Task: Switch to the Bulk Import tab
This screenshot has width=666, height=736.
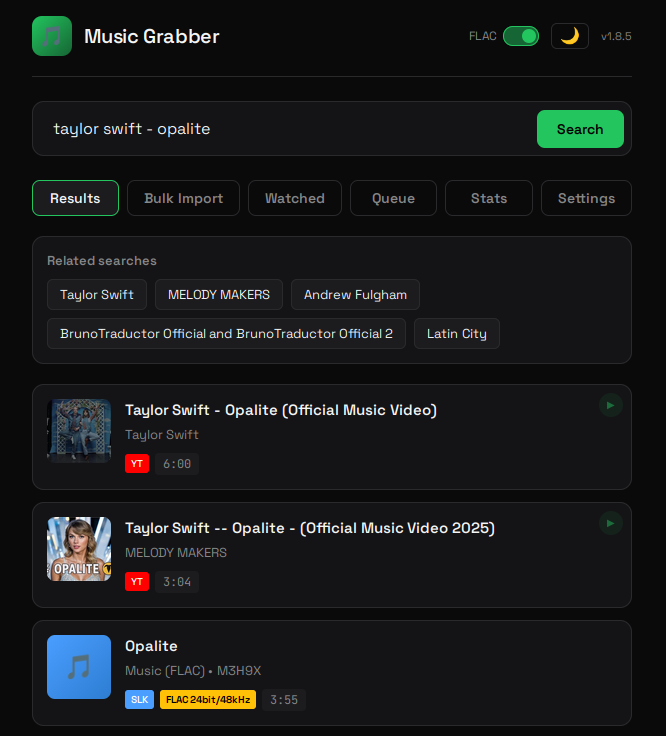Action: click(x=183, y=198)
